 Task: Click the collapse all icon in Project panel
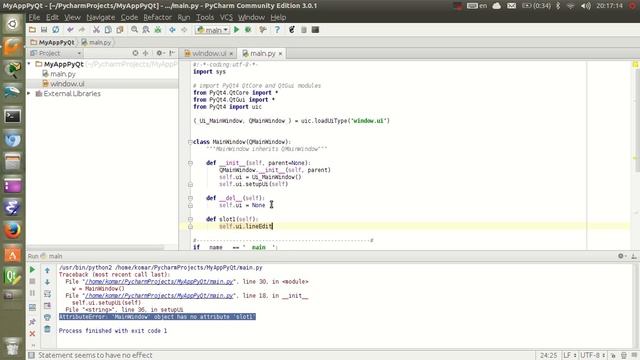tap(146, 53)
